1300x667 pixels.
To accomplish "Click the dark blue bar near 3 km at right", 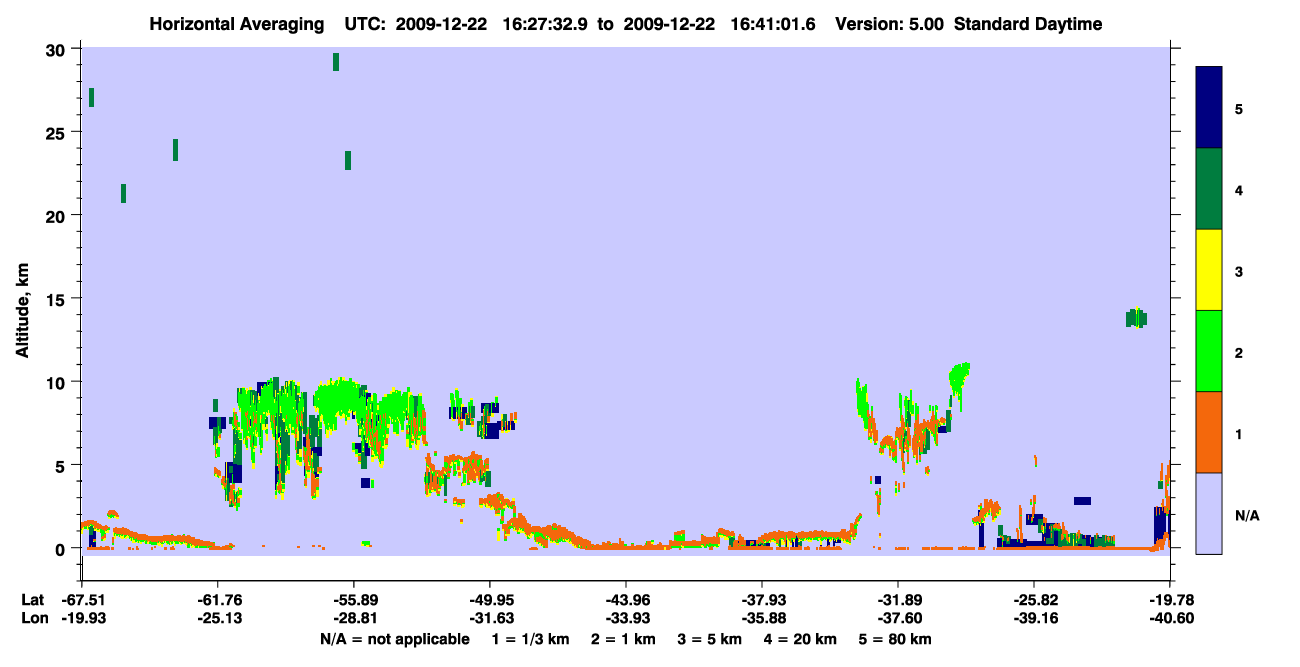I will coord(1081,501).
